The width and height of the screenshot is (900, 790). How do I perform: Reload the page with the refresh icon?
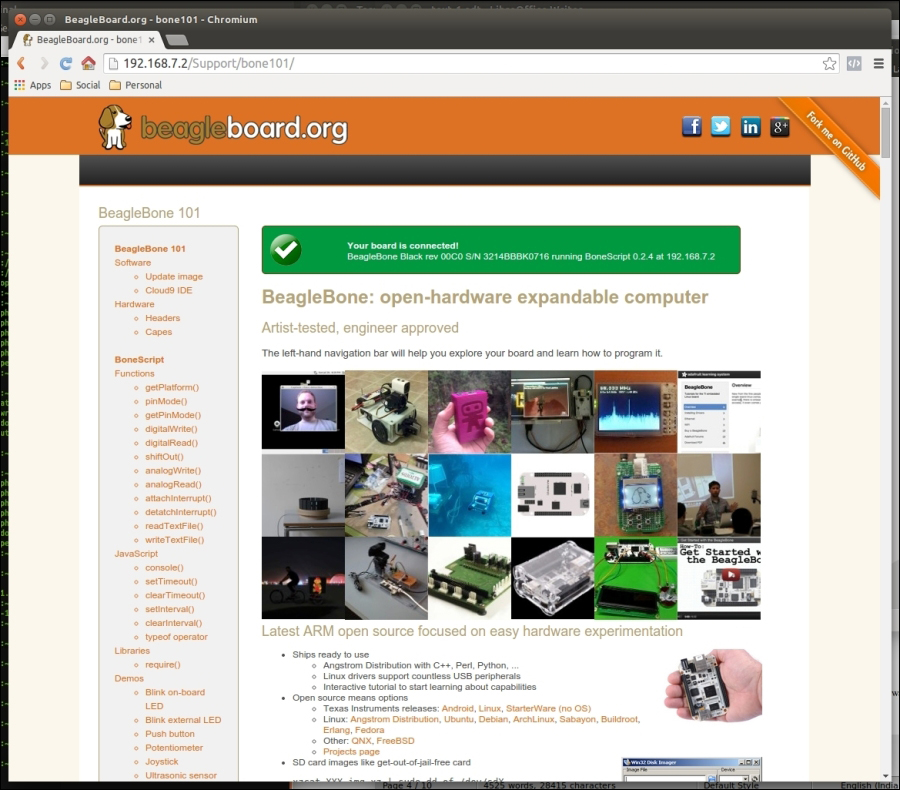click(66, 63)
